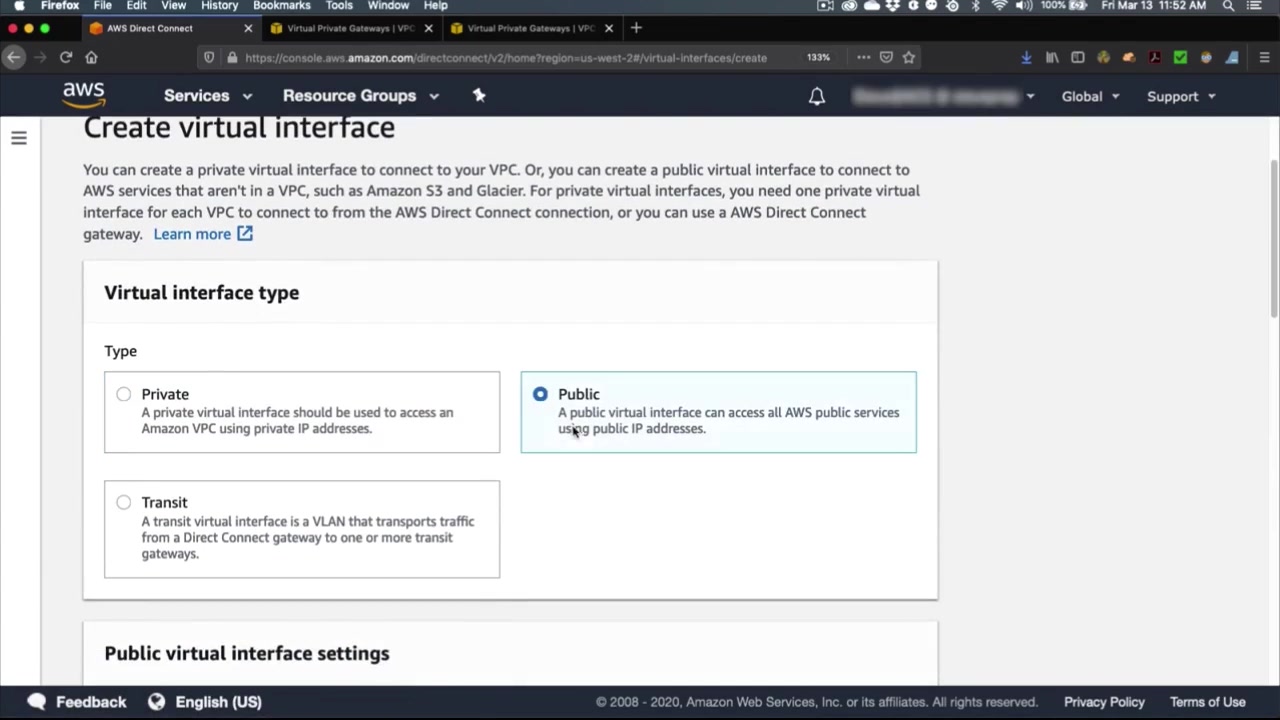Close the second Virtual Private Gateways tab
The image size is (1280, 720).
pos(608,28)
